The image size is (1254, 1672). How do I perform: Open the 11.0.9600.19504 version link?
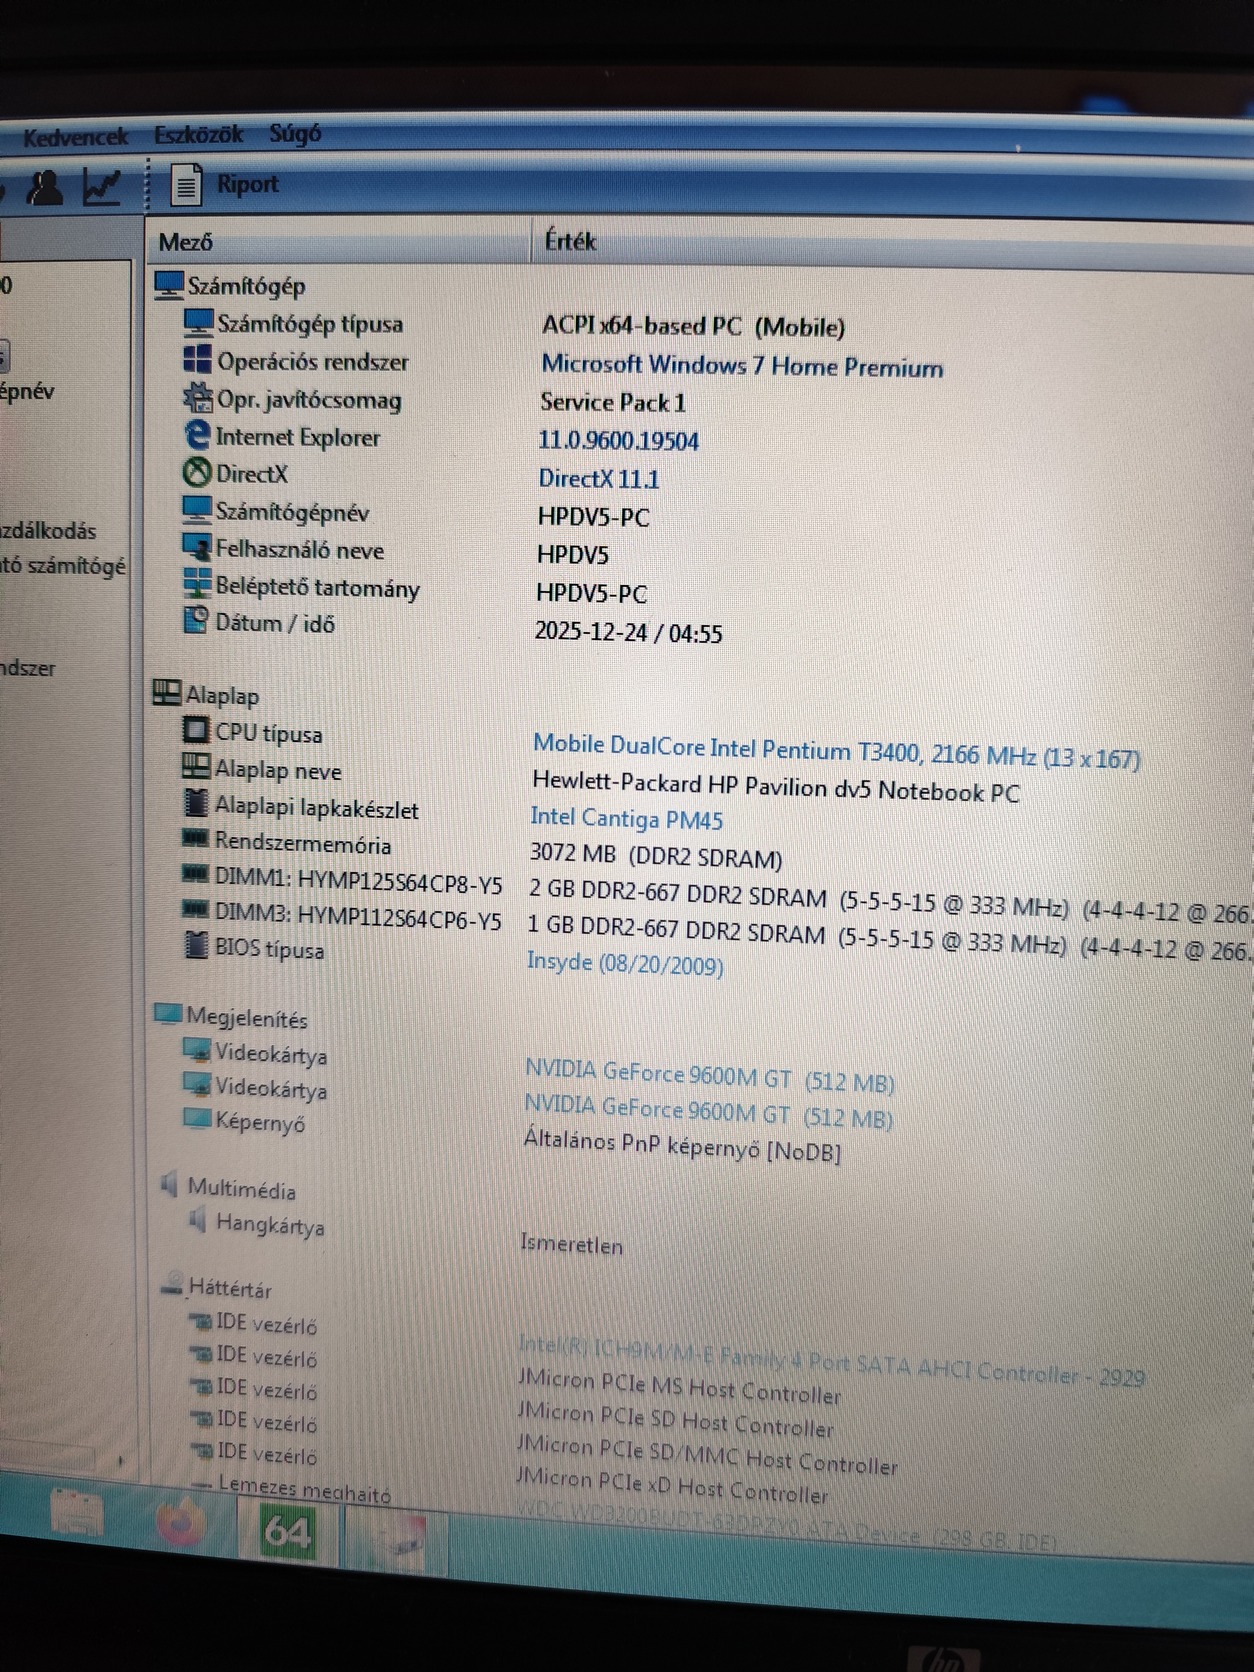coord(619,441)
